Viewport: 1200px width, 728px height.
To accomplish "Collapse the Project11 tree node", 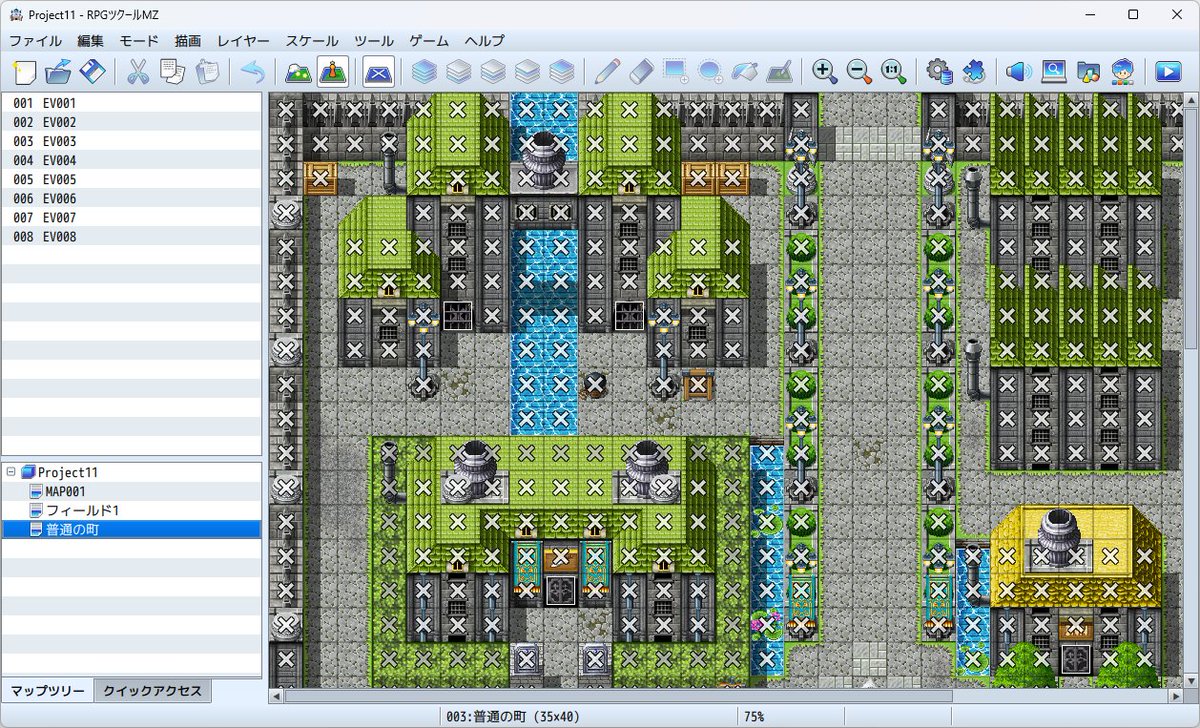I will 11,472.
